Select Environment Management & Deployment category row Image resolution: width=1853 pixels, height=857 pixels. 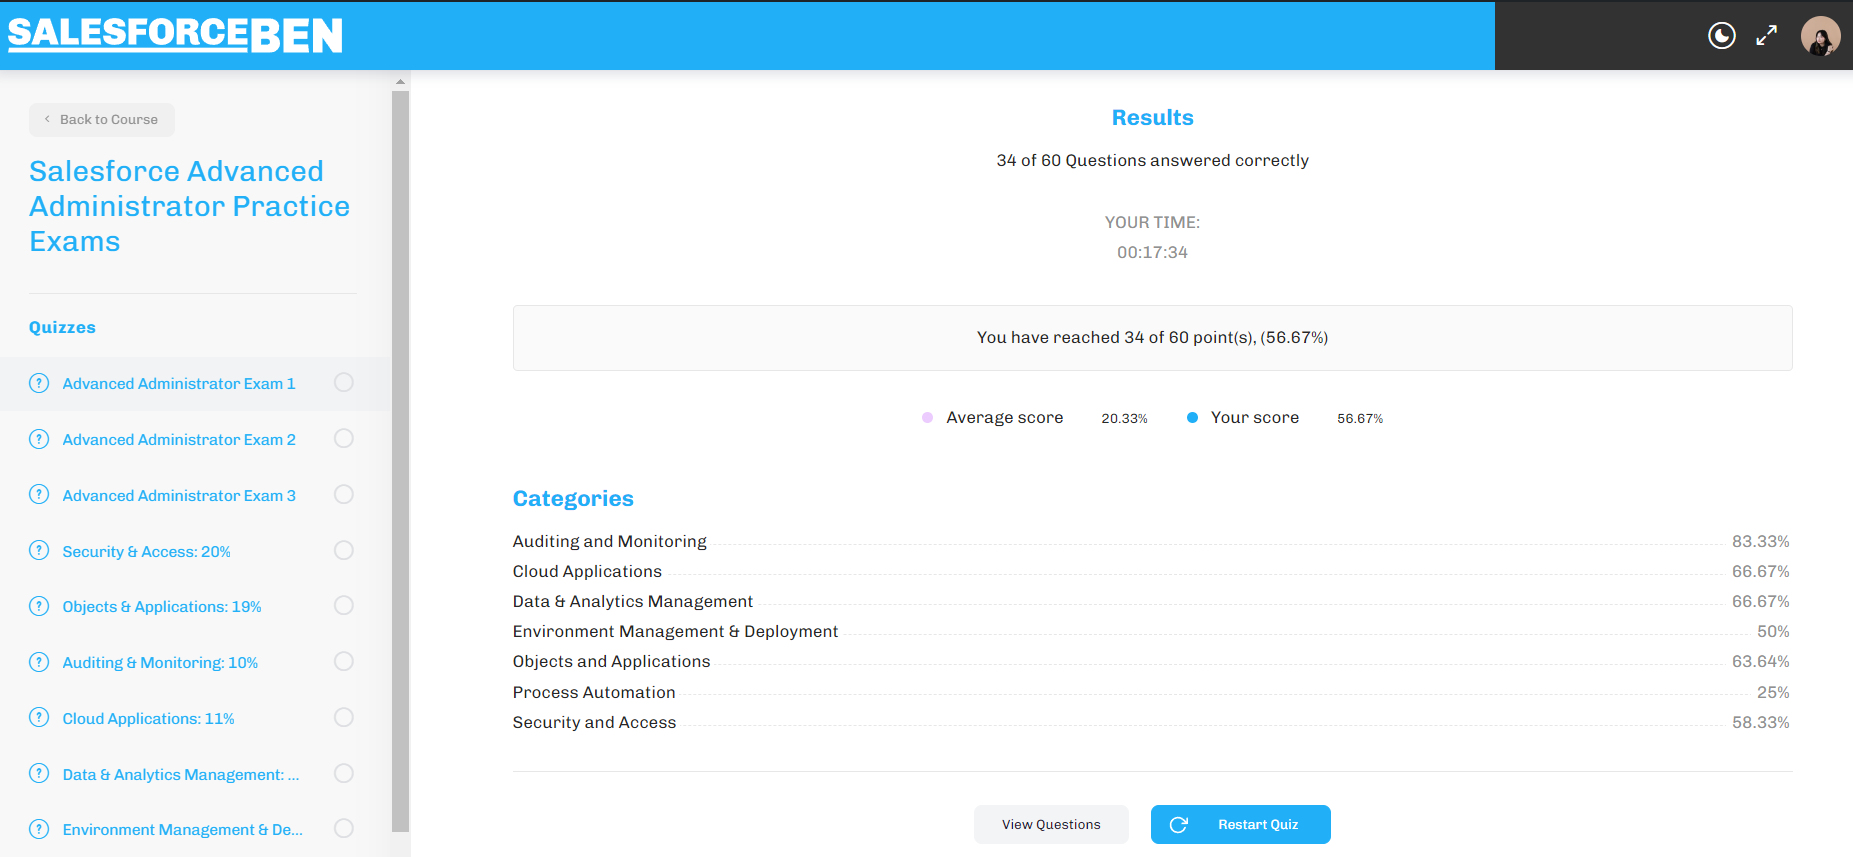pos(1151,631)
